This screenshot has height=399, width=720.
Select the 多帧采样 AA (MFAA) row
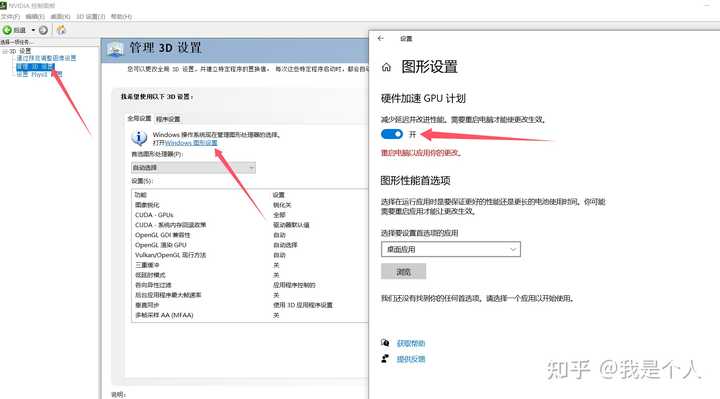tap(249, 315)
